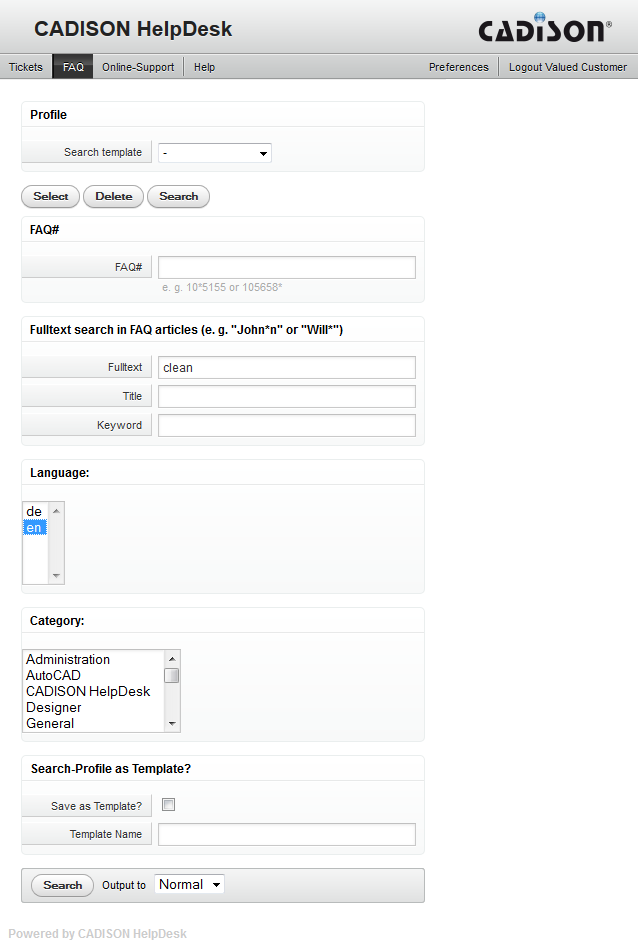This screenshot has height=945, width=638.
Task: Click the Select button
Action: [x=51, y=196]
